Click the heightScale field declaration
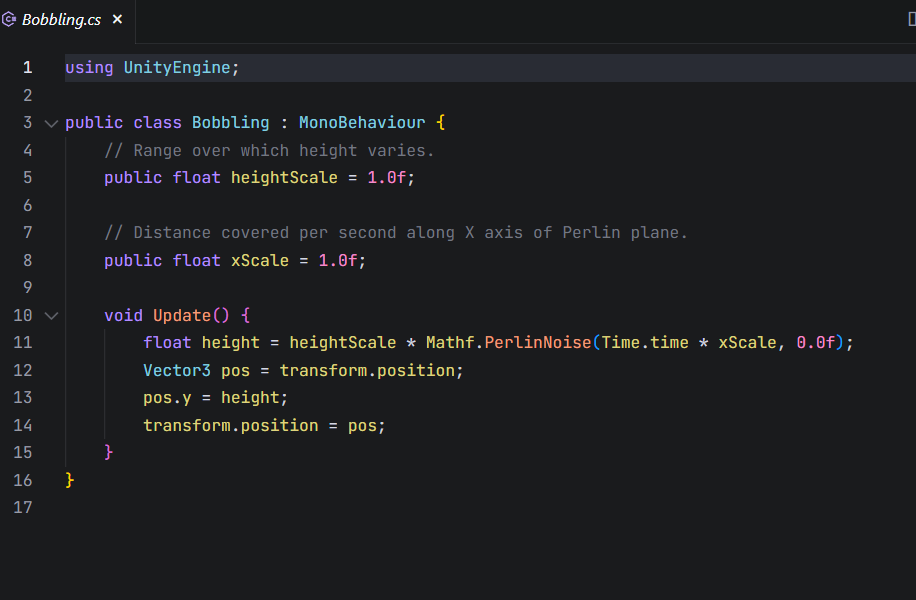The width and height of the screenshot is (916, 600). pyautogui.click(x=284, y=178)
